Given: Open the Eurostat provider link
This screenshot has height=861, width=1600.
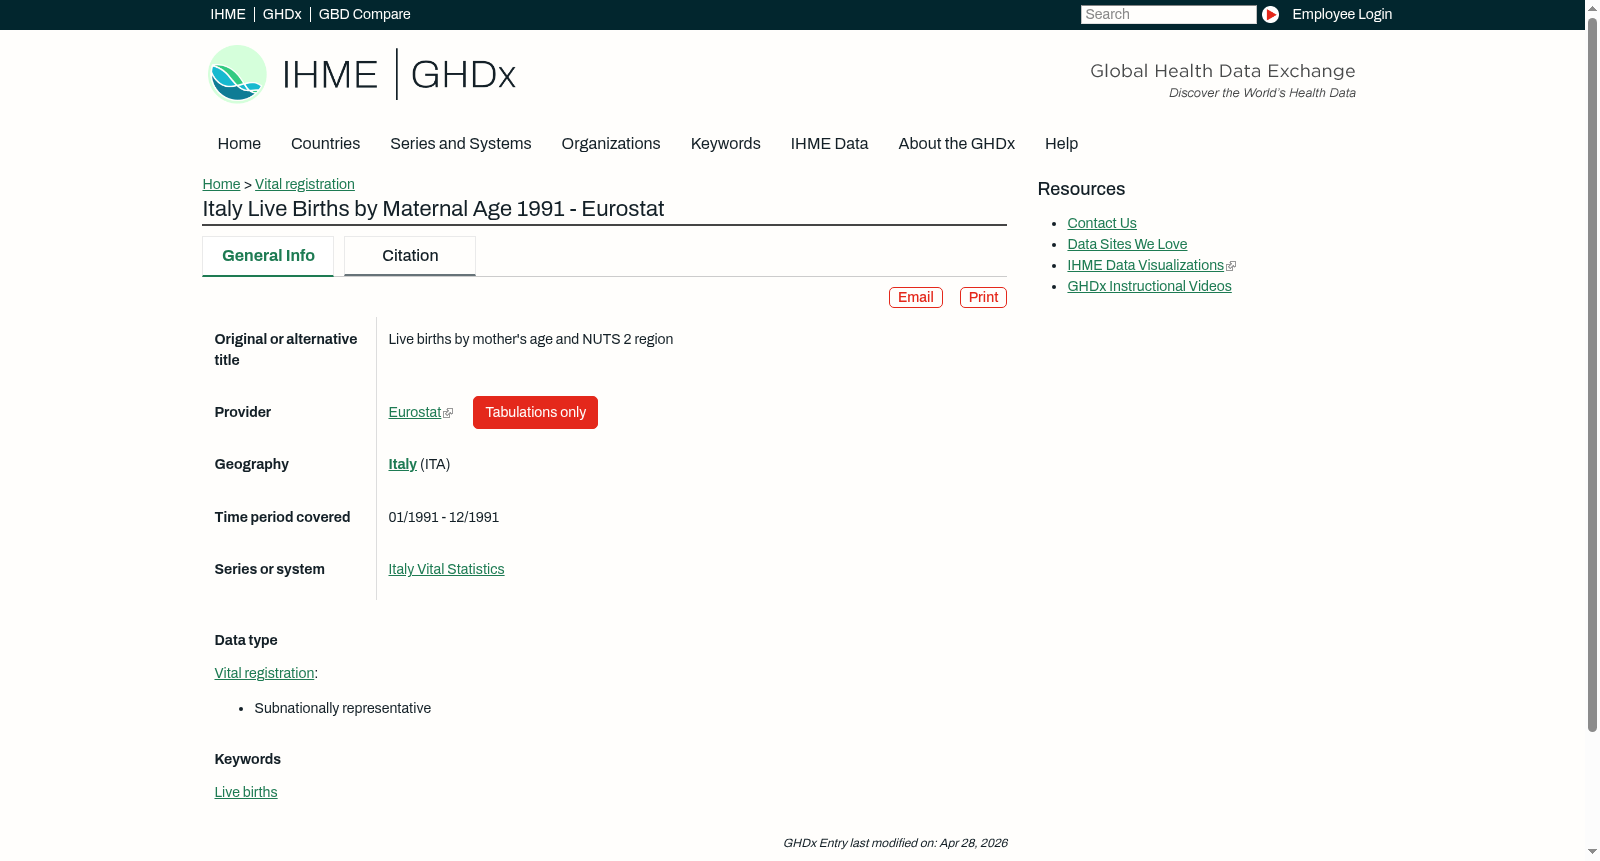Looking at the screenshot, I should [415, 413].
